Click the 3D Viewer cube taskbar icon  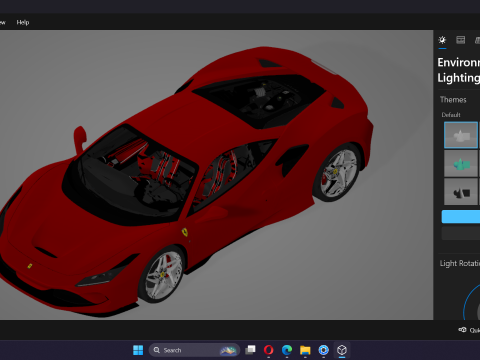coord(342,350)
